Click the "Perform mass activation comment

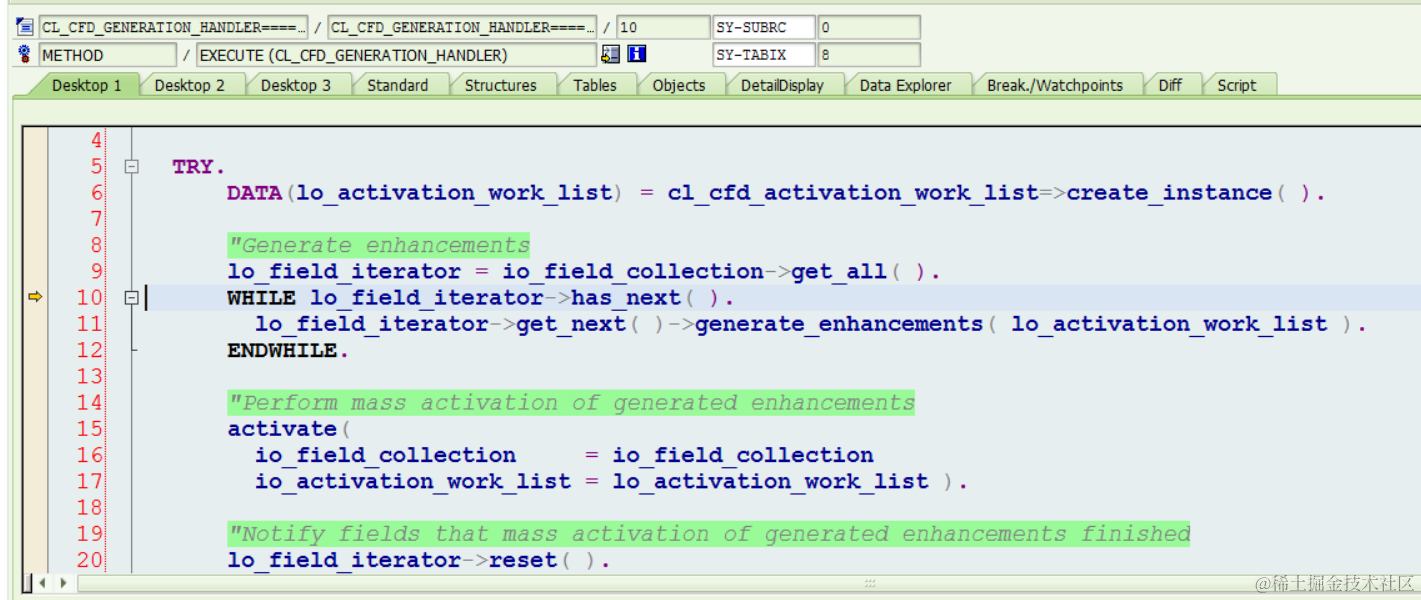pos(571,403)
